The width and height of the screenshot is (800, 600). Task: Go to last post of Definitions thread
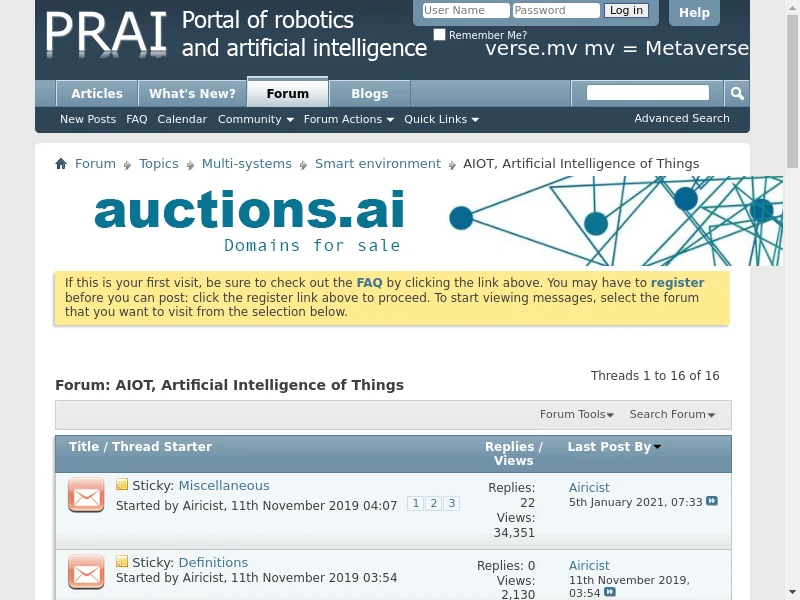click(x=609, y=593)
